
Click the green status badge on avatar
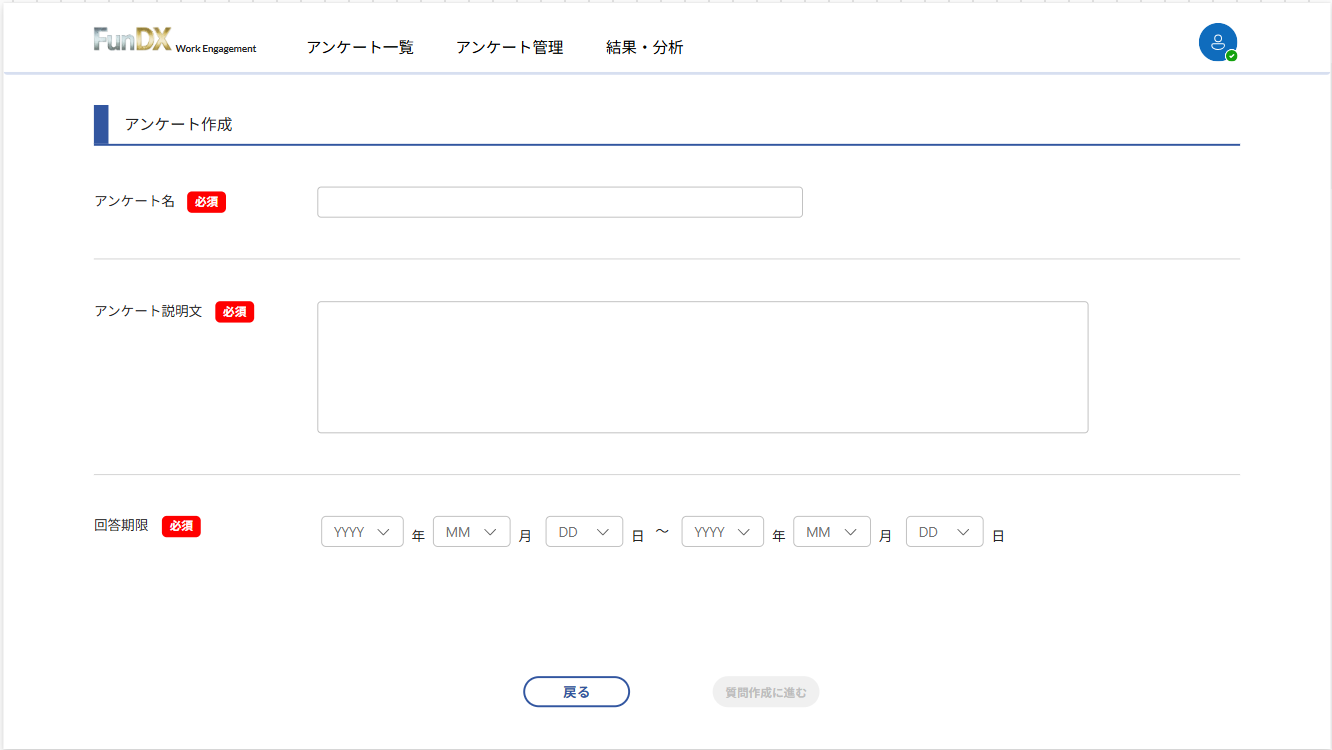coord(1231,56)
